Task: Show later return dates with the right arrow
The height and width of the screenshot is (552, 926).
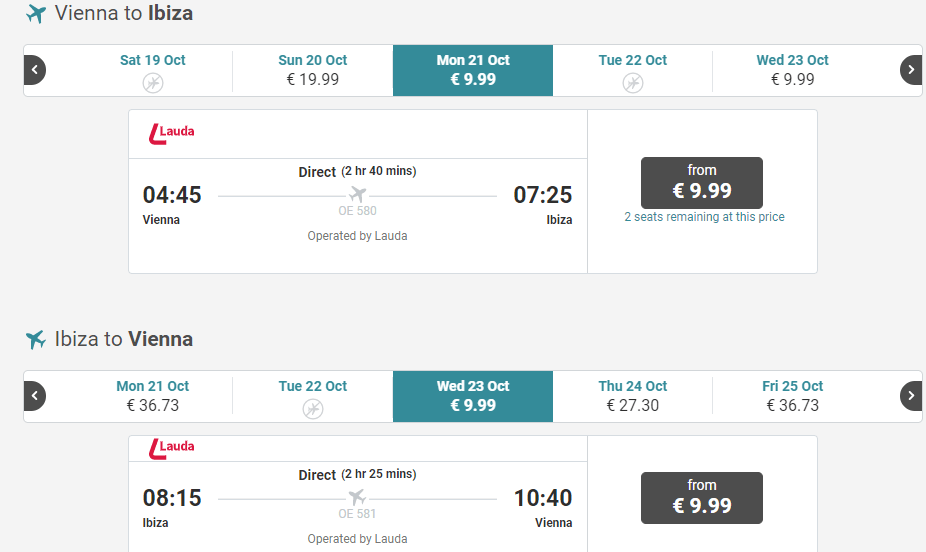Action: [911, 396]
